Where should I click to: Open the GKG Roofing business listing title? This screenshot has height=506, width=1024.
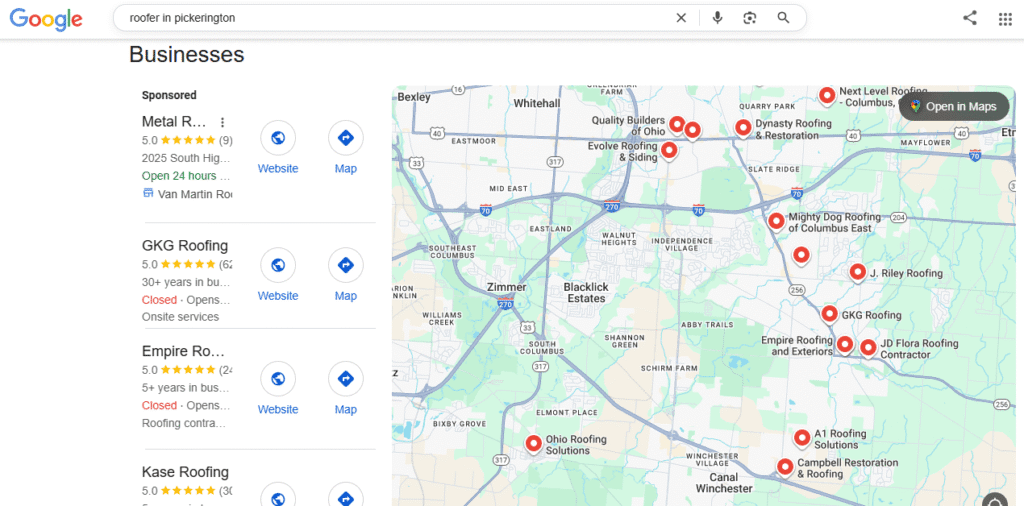[x=185, y=246]
